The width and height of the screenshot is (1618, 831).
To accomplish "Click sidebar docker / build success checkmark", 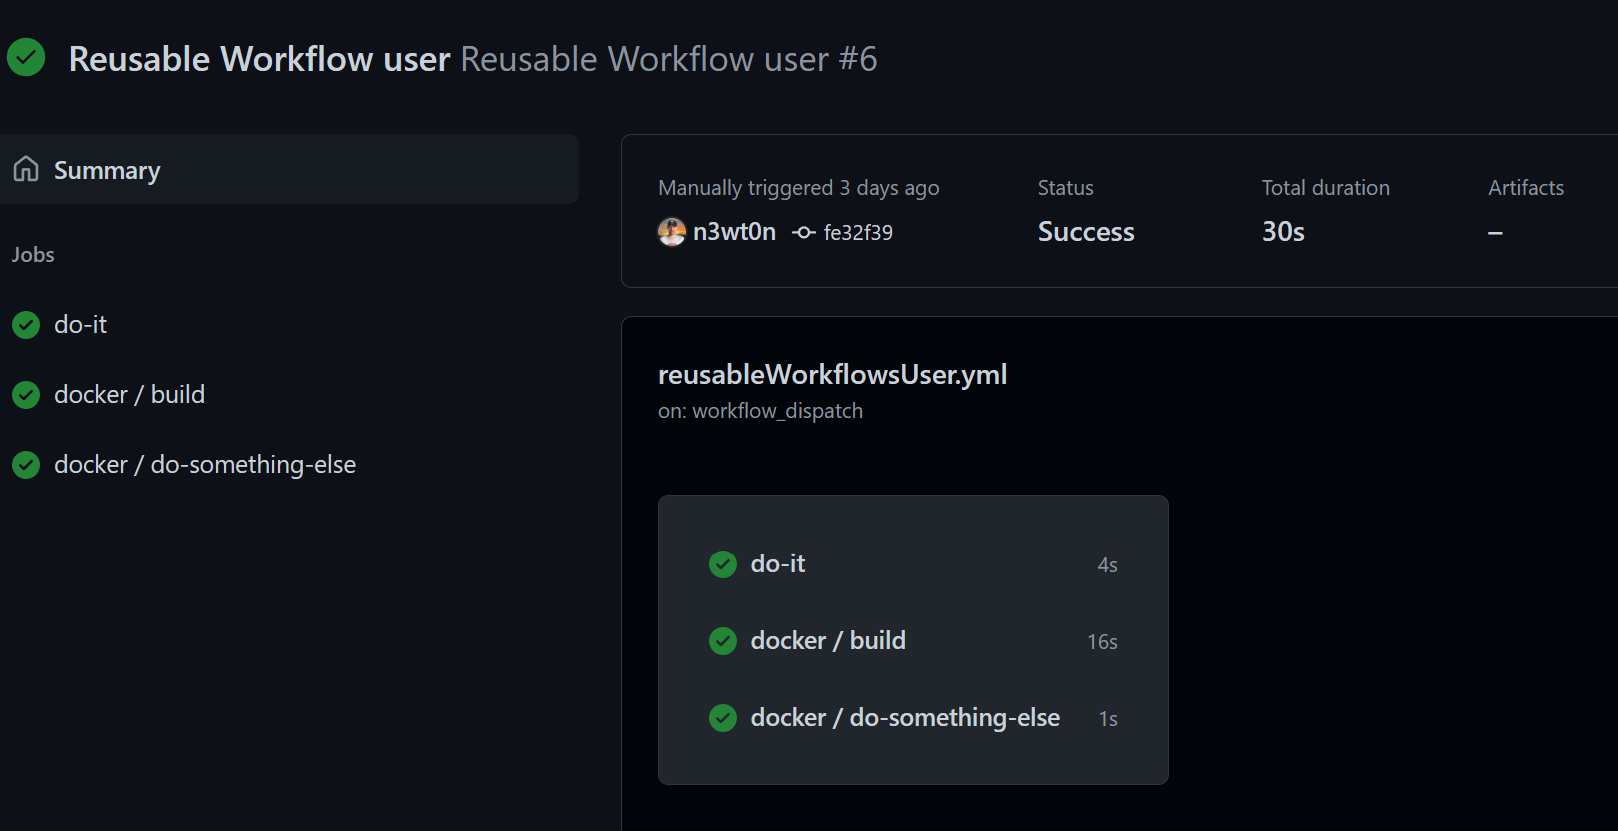I will 26,395.
